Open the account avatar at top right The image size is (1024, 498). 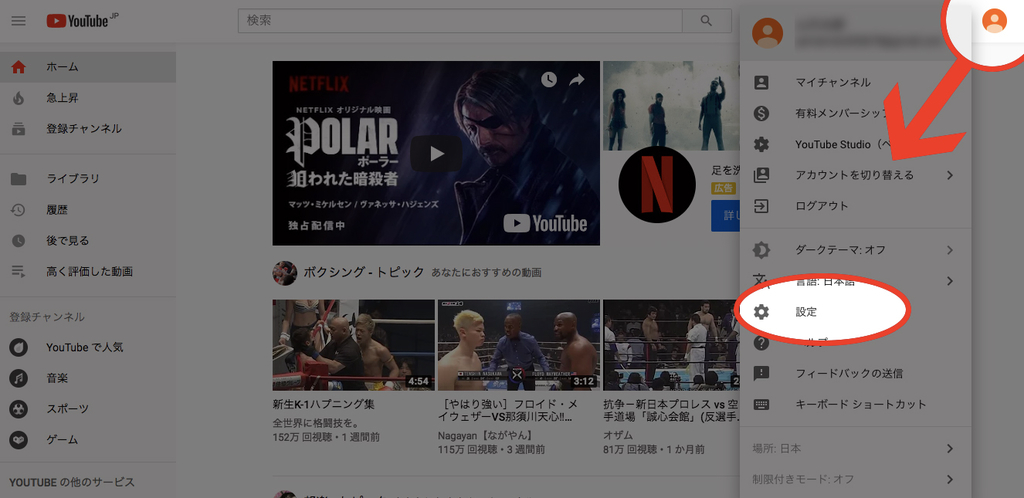[994, 21]
